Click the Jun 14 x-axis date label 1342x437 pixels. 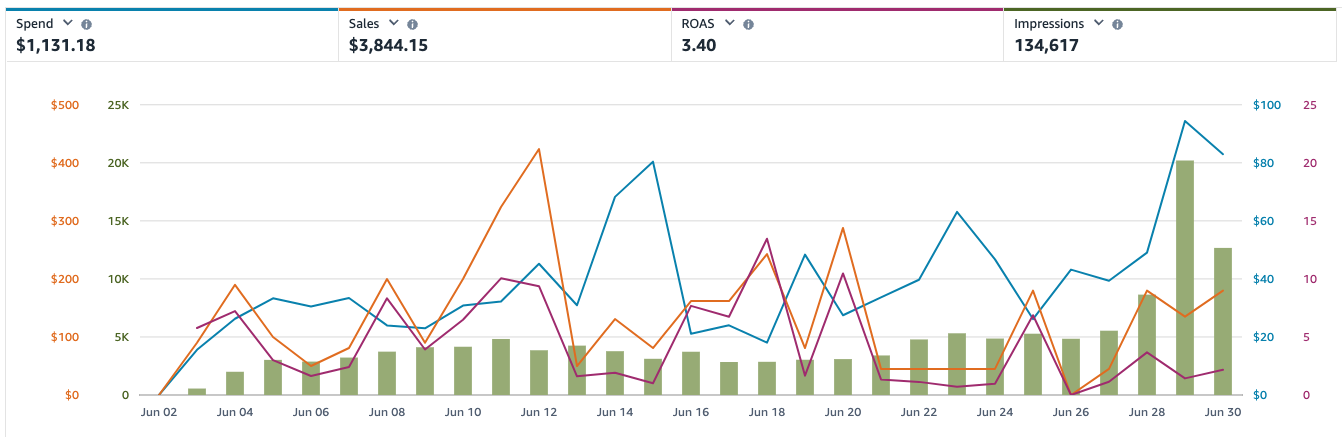coord(615,412)
